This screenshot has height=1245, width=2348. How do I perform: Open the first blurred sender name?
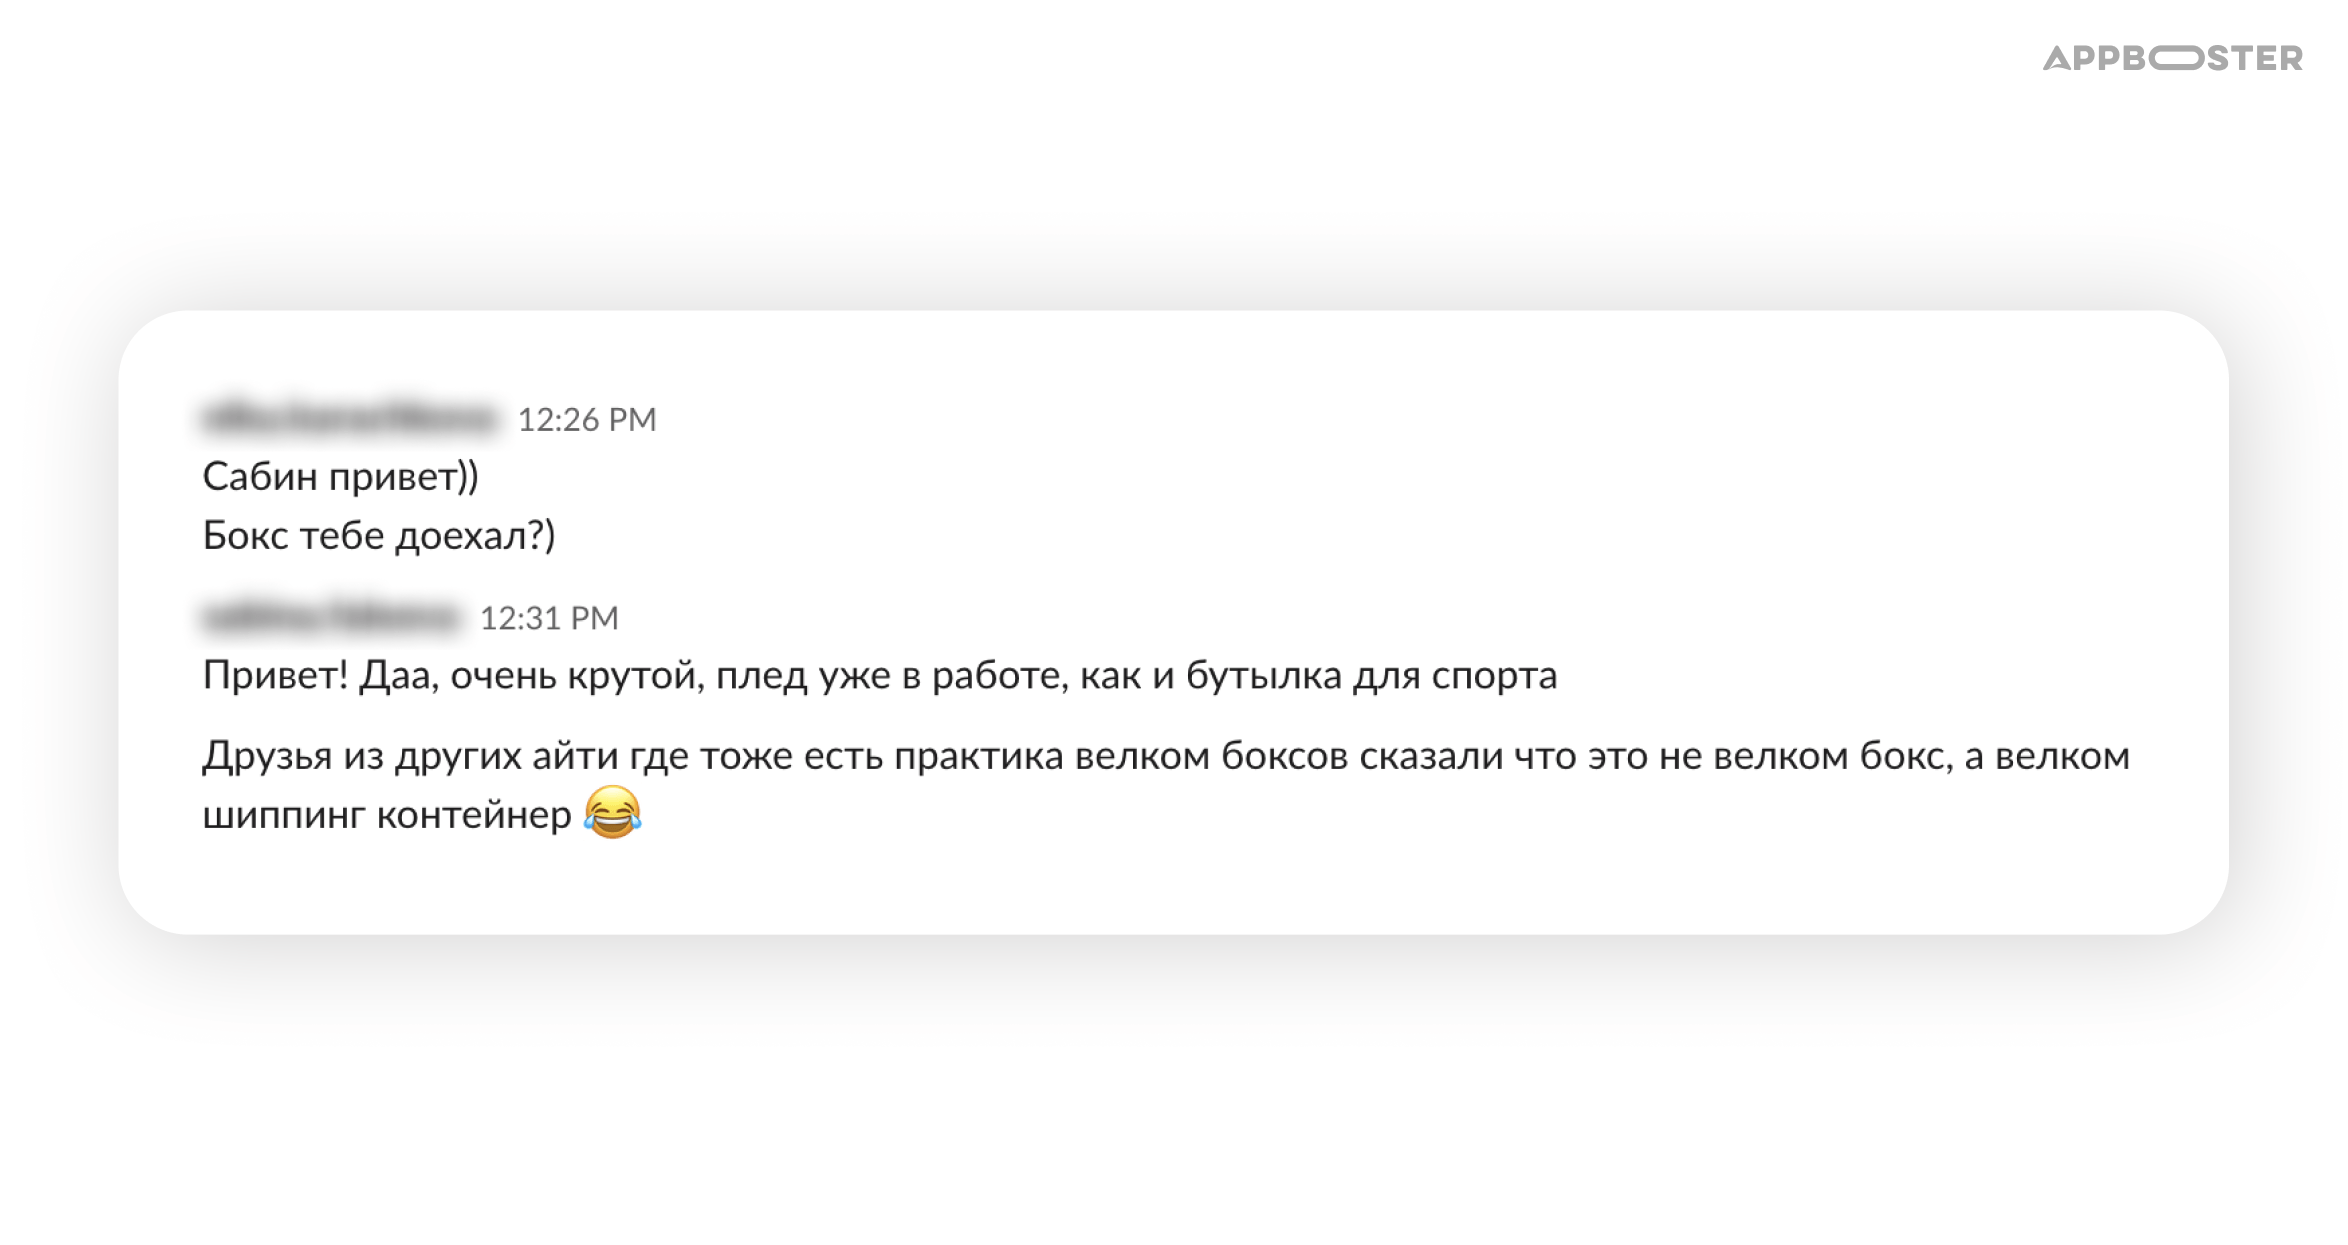350,418
